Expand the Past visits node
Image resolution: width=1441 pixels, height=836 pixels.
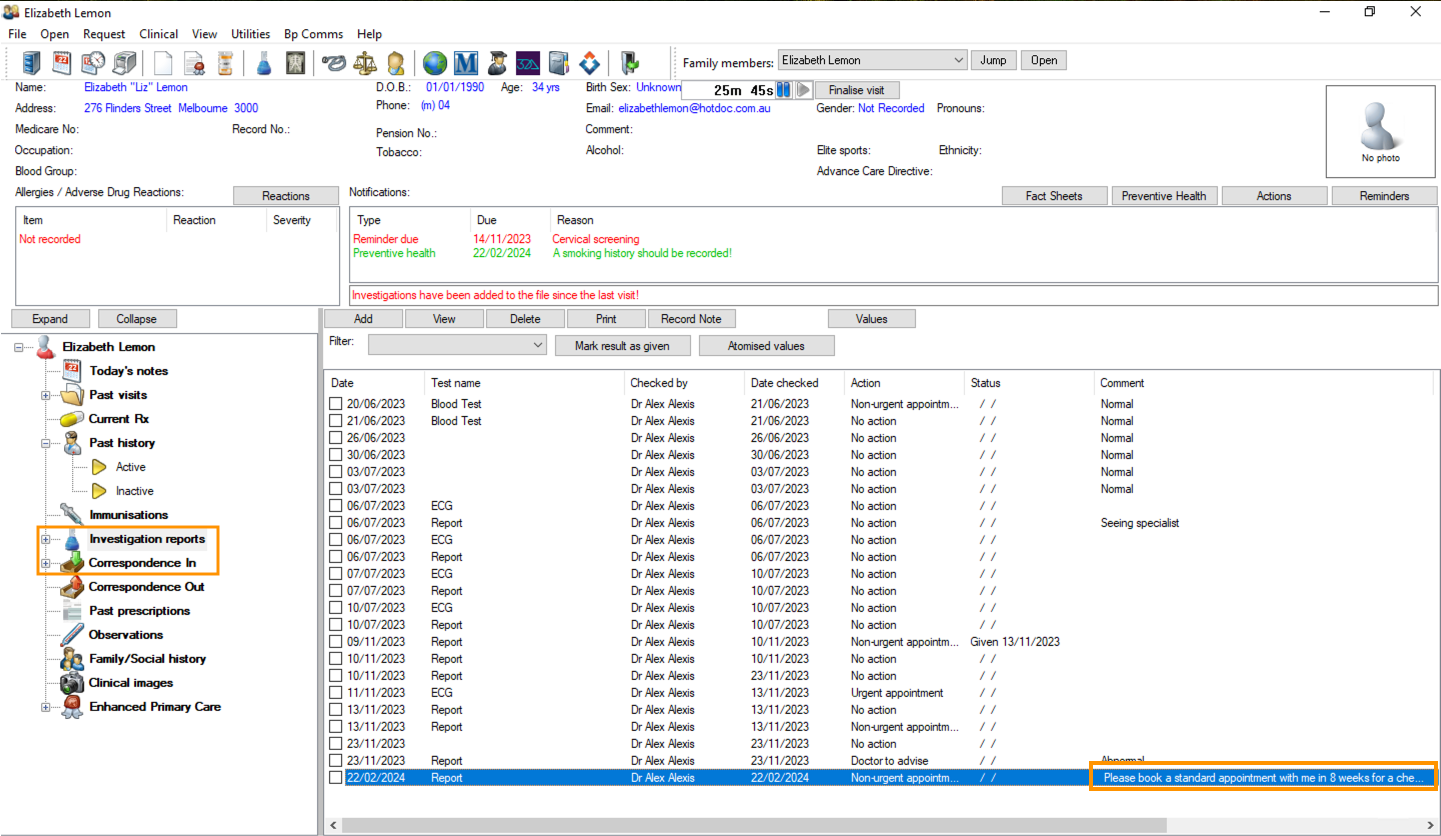coord(45,395)
